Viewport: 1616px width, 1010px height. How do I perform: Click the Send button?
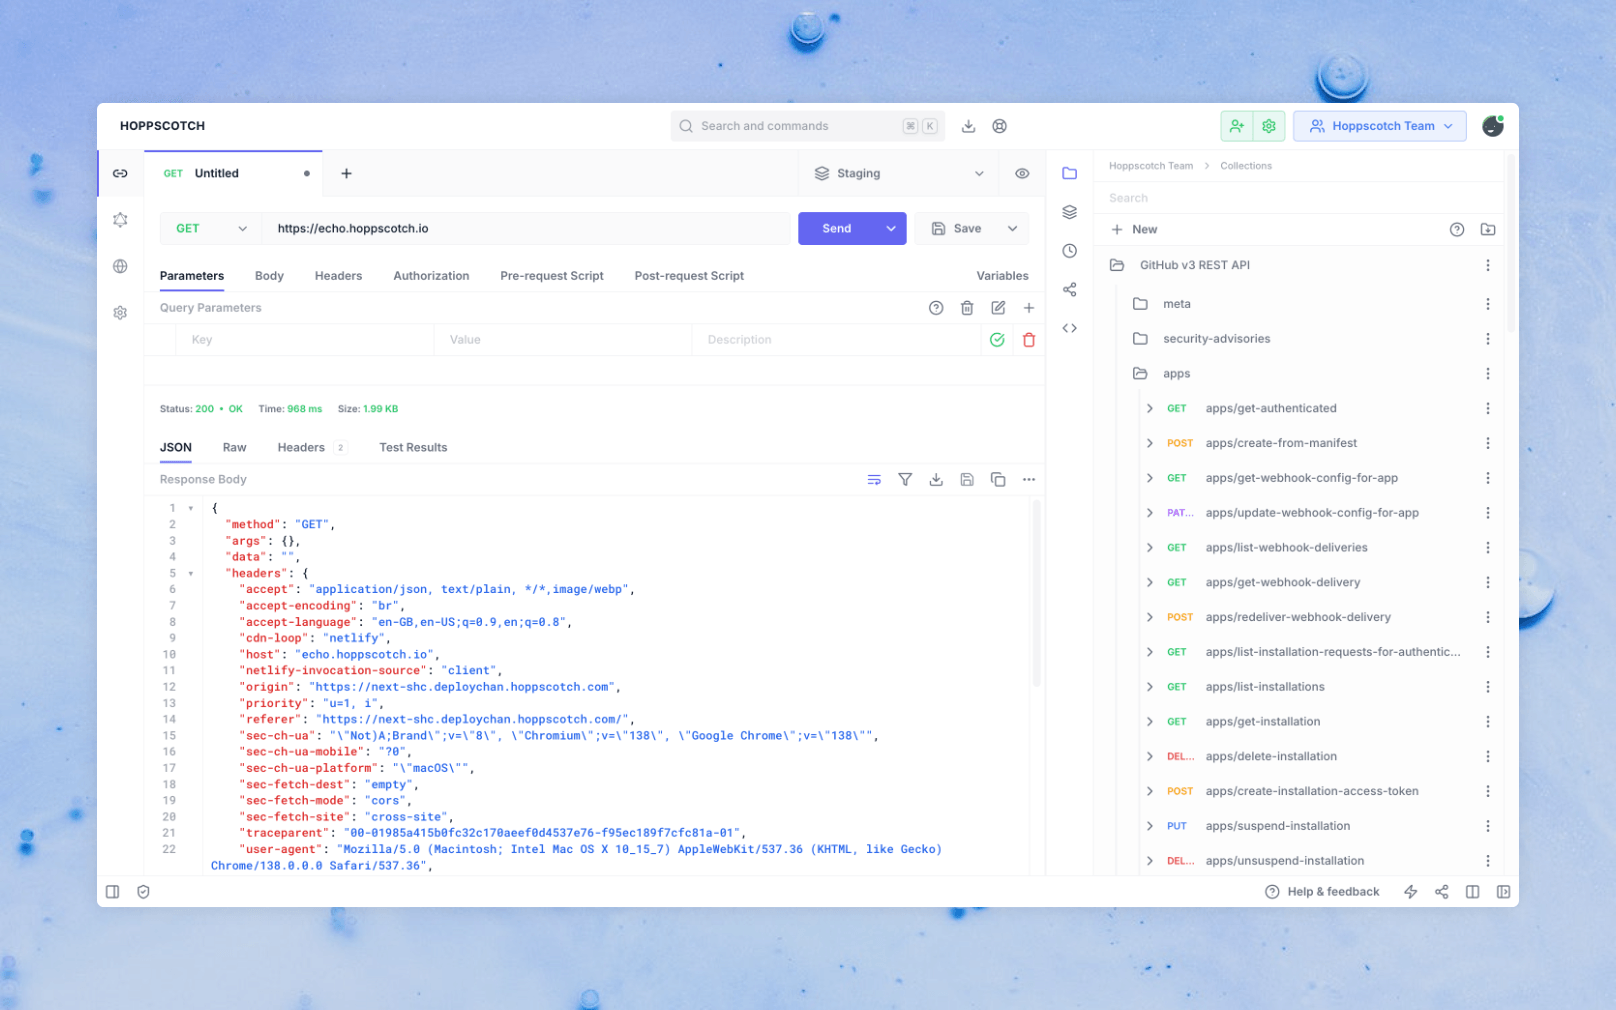point(837,228)
